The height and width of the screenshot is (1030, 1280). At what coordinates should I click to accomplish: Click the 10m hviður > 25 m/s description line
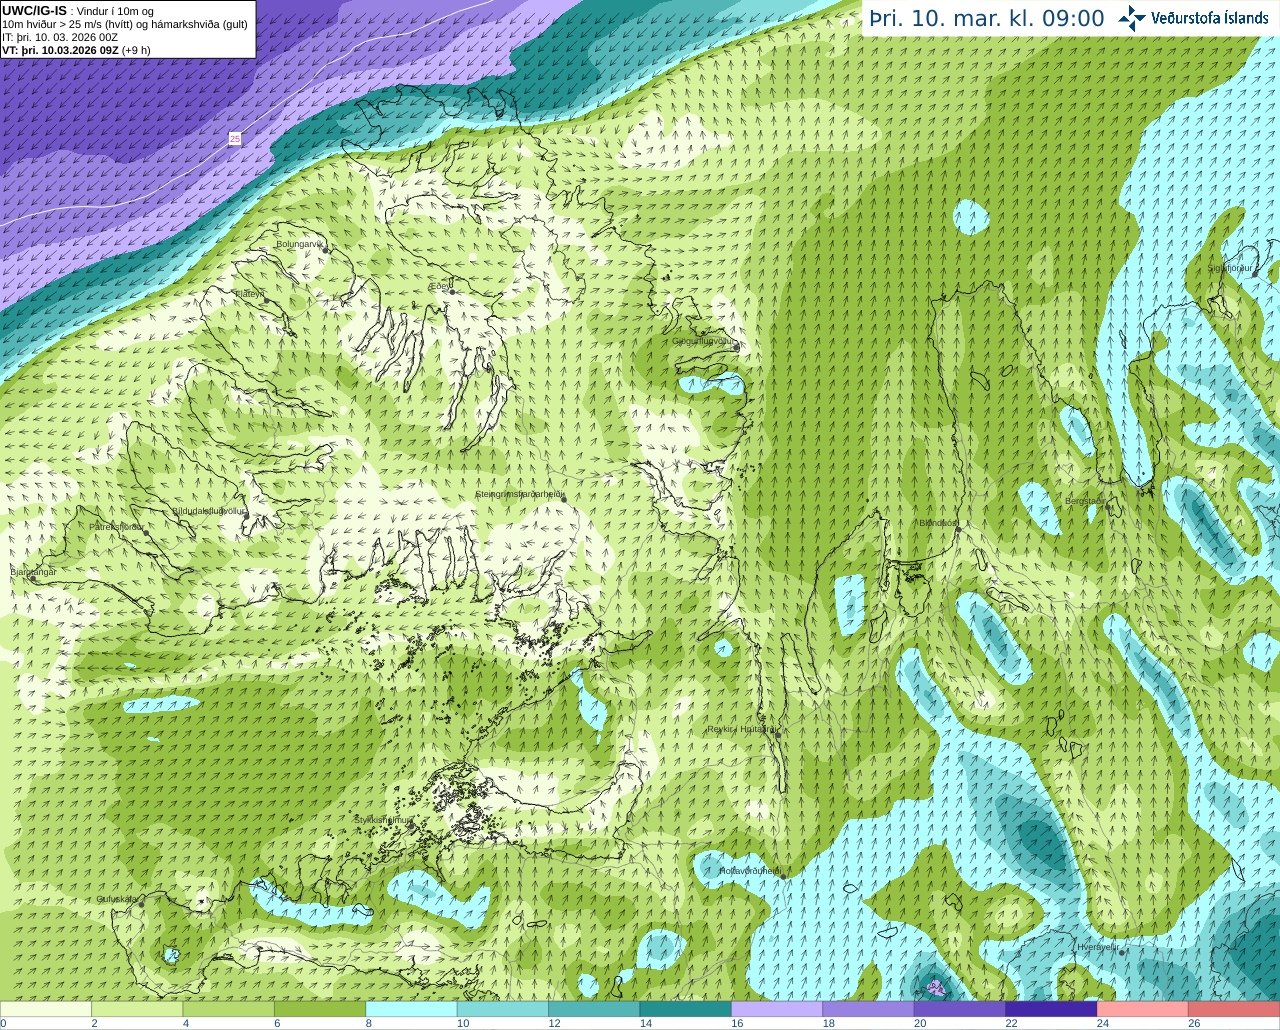coord(125,24)
